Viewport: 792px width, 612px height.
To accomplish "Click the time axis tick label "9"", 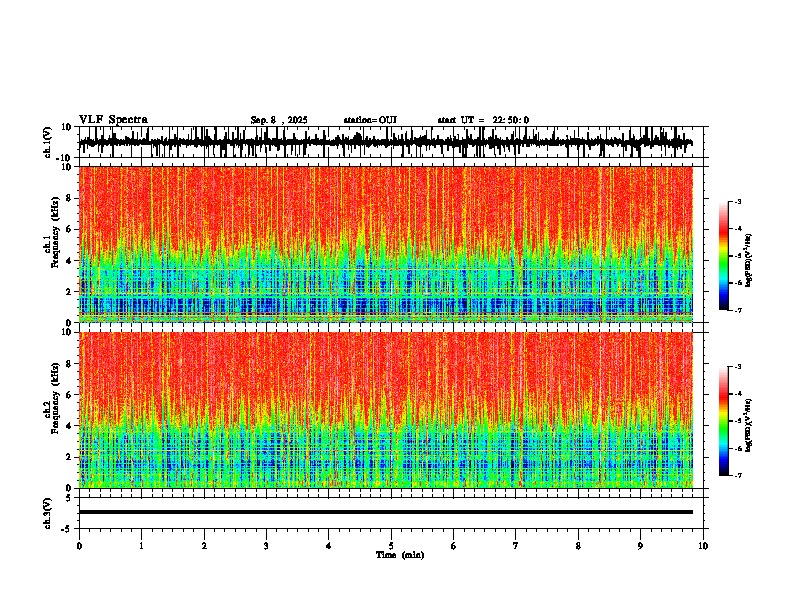I will click(640, 546).
